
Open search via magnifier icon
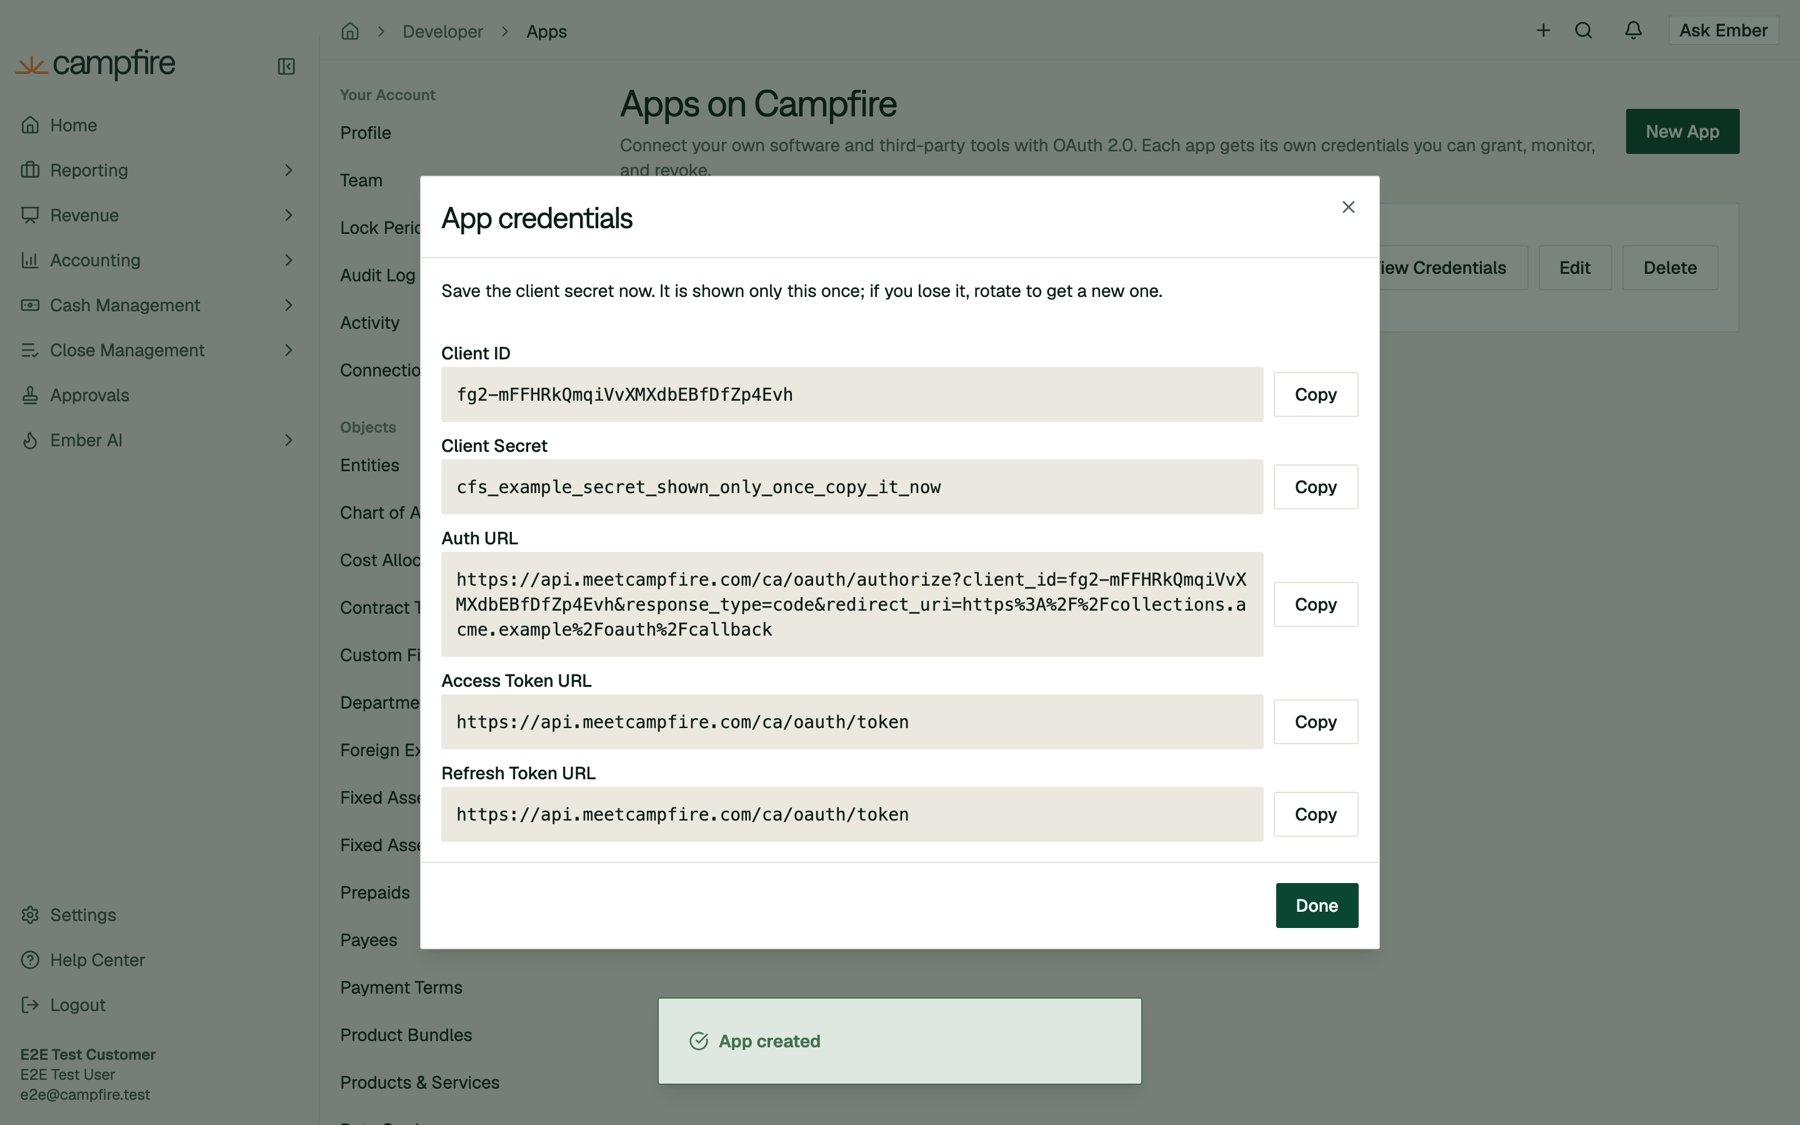pyautogui.click(x=1583, y=31)
